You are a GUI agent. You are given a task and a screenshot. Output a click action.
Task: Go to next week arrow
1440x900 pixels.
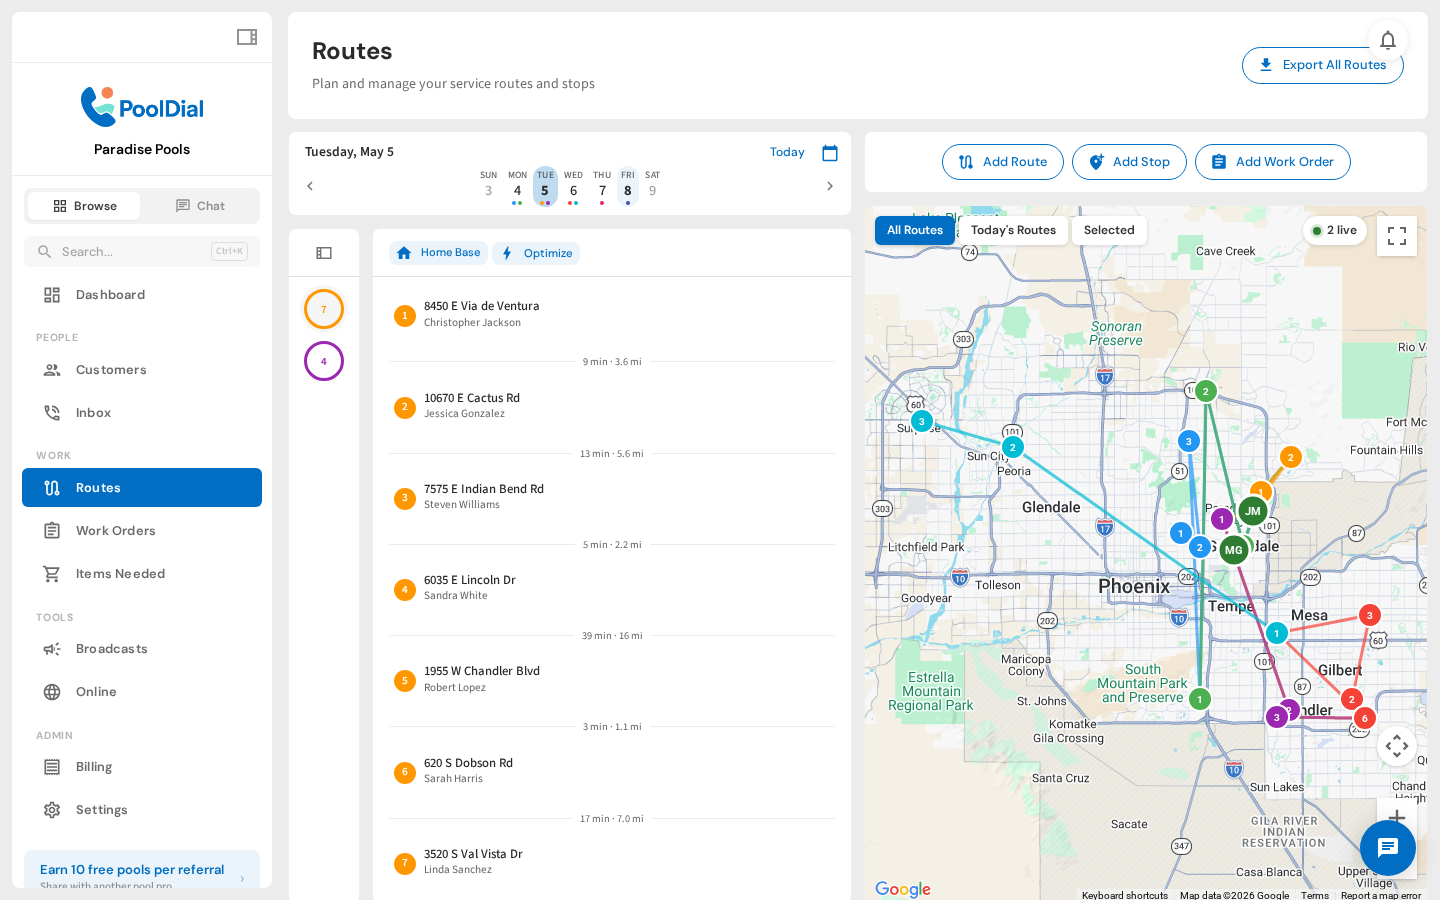click(x=830, y=186)
